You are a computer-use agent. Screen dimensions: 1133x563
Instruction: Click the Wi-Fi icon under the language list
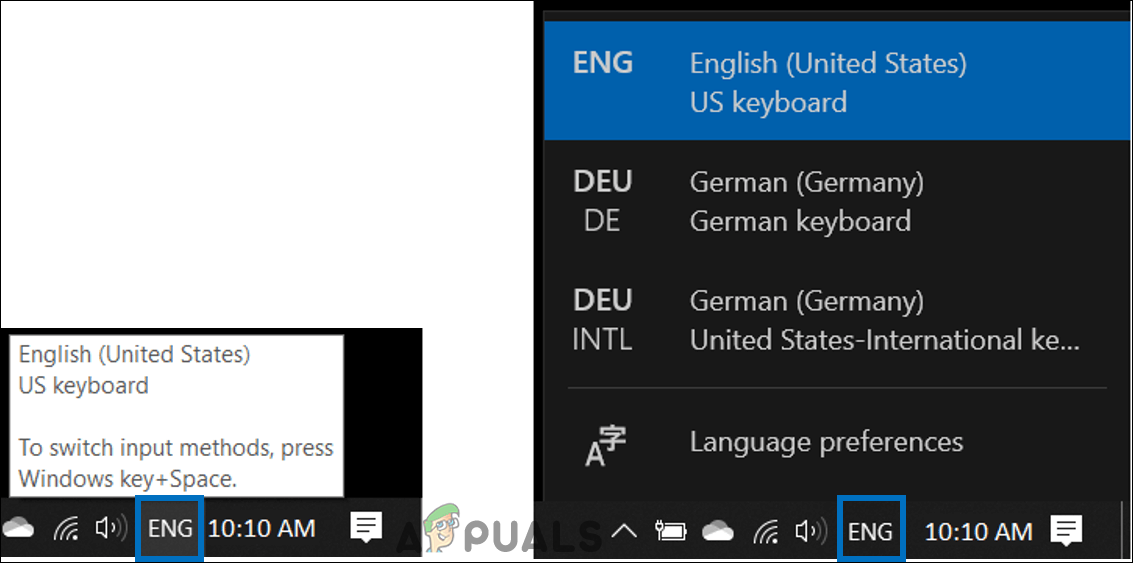pyautogui.click(x=766, y=531)
